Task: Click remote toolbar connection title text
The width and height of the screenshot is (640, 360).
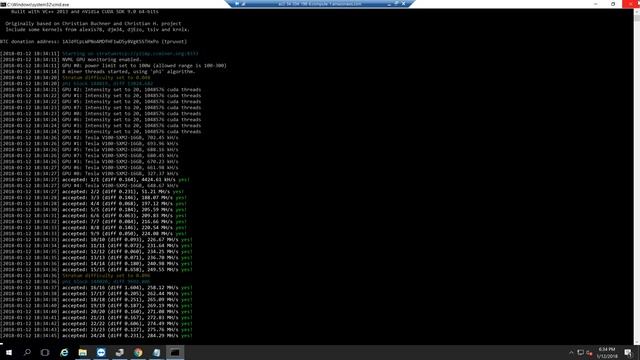Action: click(x=320, y=3)
